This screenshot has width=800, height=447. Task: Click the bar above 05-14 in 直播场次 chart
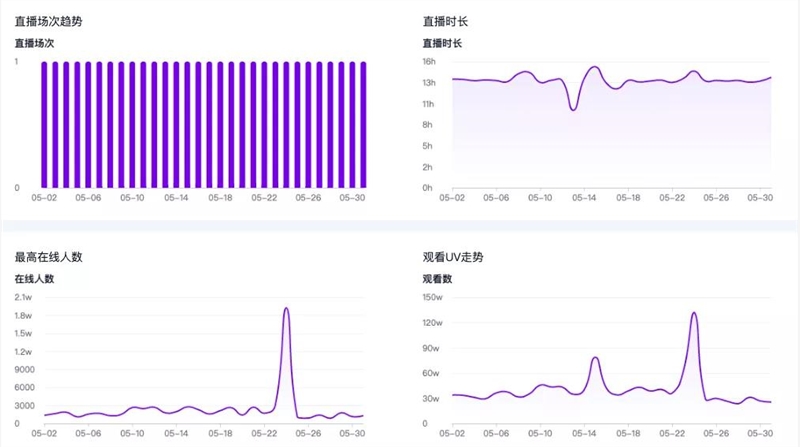[x=176, y=125]
